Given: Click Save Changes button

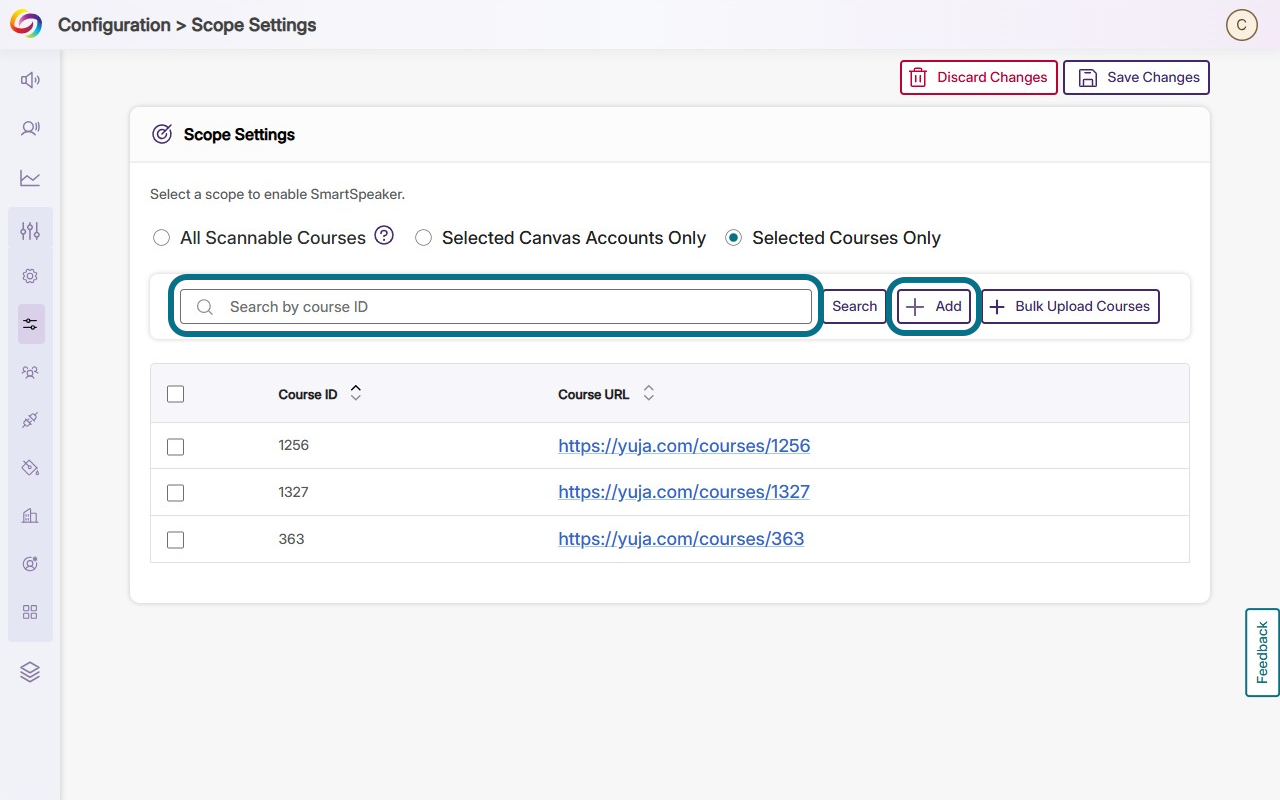Looking at the screenshot, I should tap(1137, 78).
